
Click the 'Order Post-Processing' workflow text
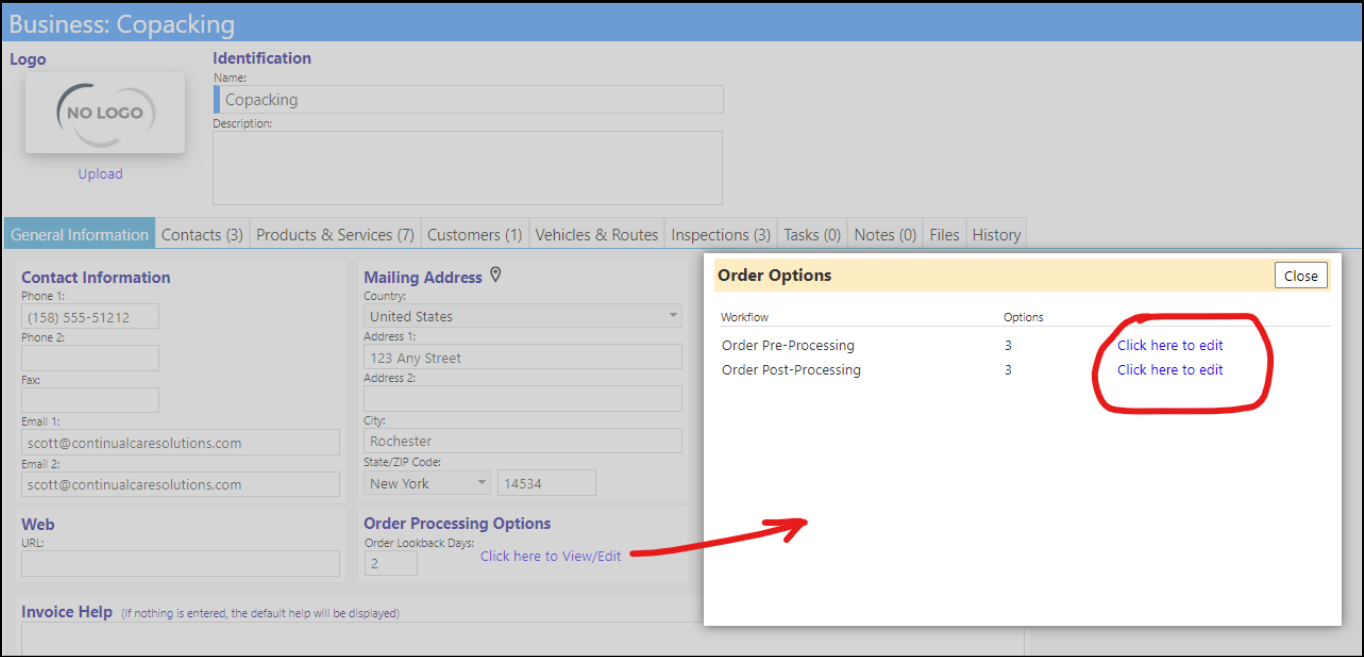[791, 370]
